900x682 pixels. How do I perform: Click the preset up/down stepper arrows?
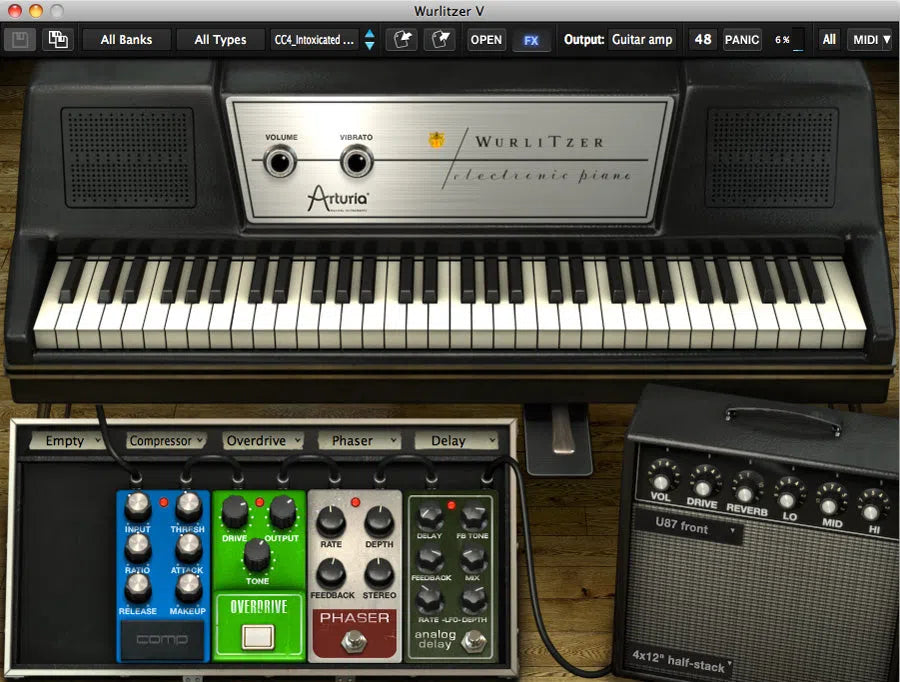point(370,40)
